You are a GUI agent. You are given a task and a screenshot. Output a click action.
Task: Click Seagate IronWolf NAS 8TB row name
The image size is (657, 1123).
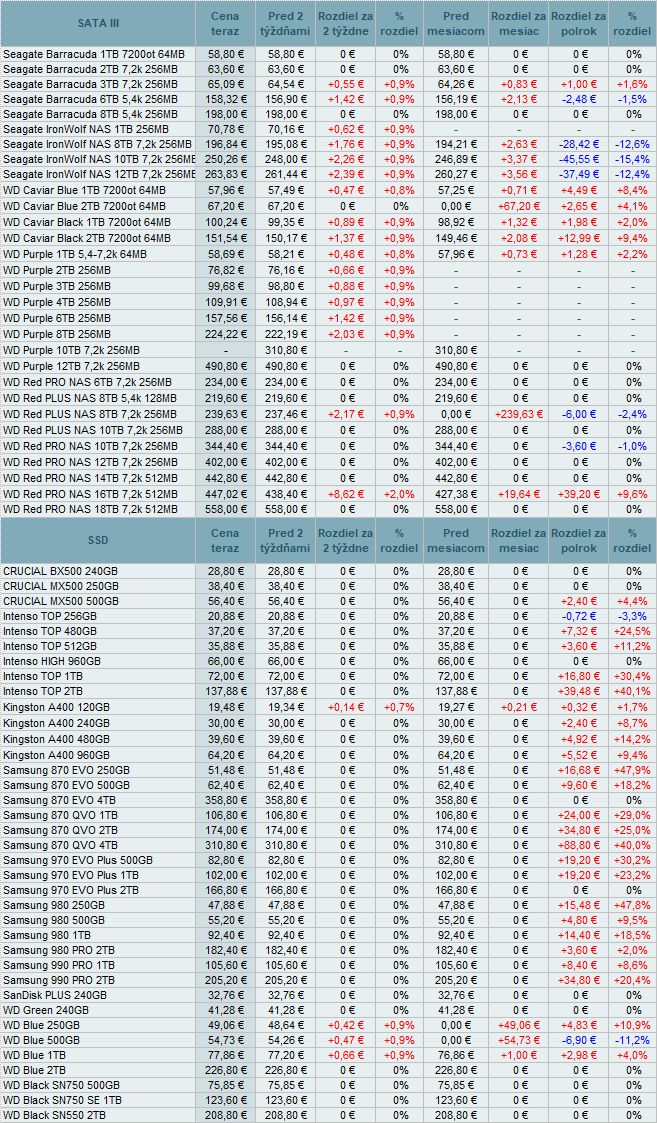point(98,144)
